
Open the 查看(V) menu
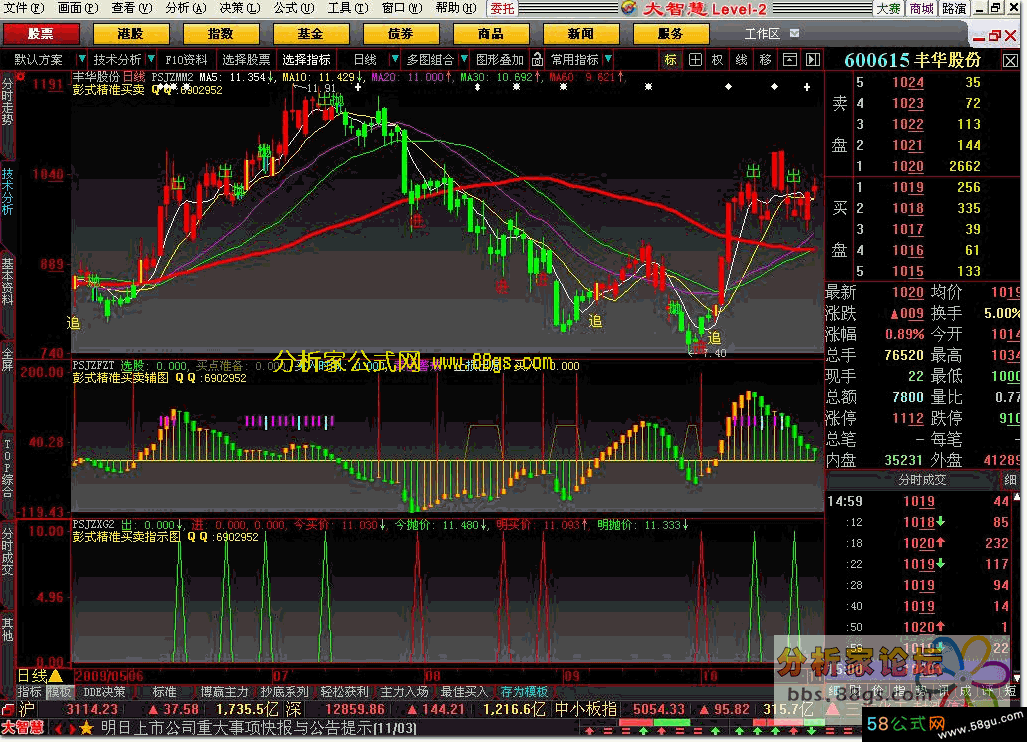(132, 8)
